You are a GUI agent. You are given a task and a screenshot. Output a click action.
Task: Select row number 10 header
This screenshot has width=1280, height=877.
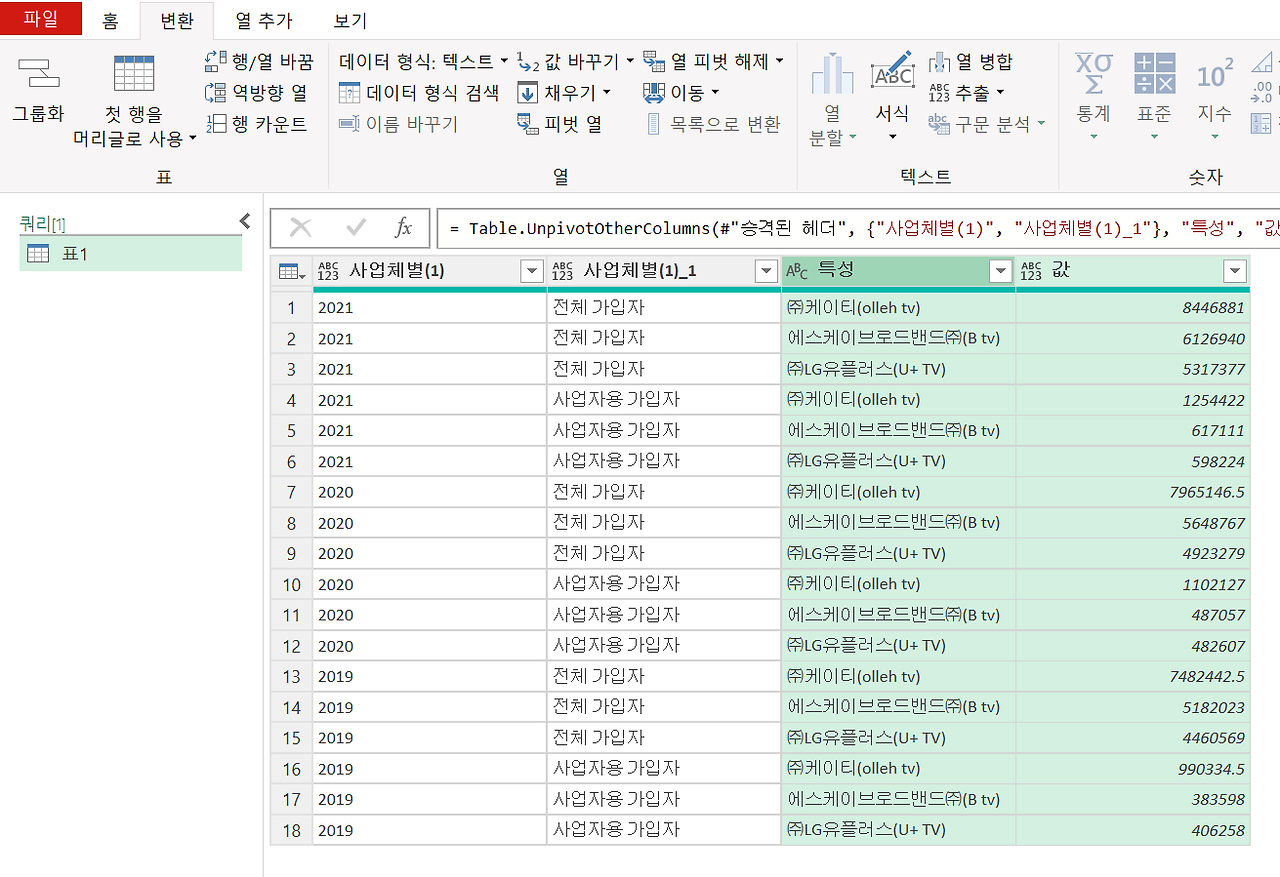[291, 584]
